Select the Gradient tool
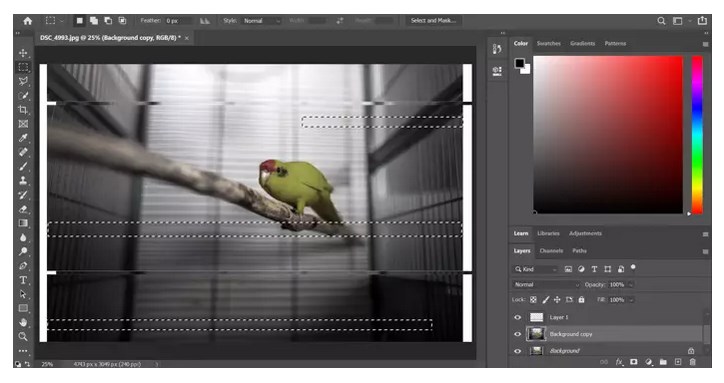The image size is (724, 383). 23,223
